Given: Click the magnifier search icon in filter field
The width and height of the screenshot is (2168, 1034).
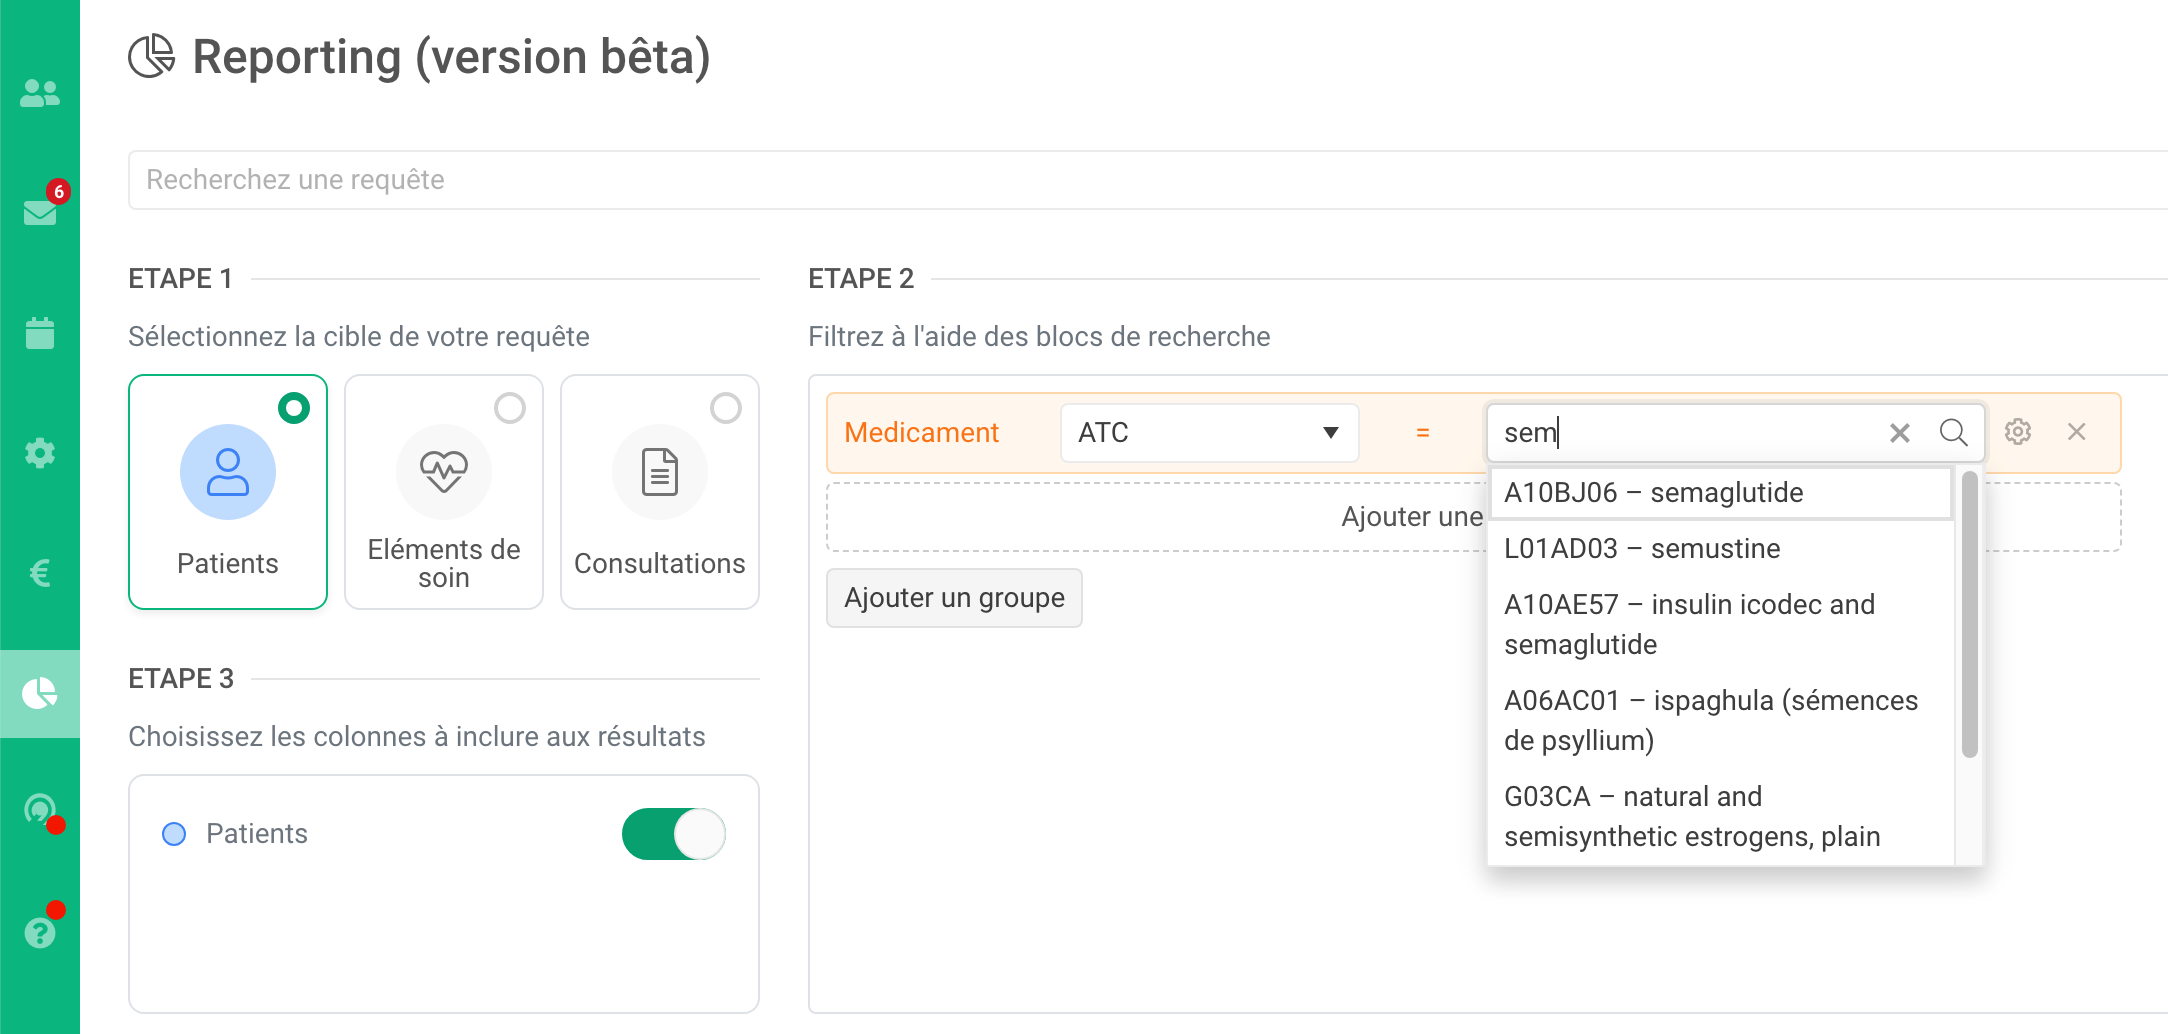Looking at the screenshot, I should [x=1953, y=432].
